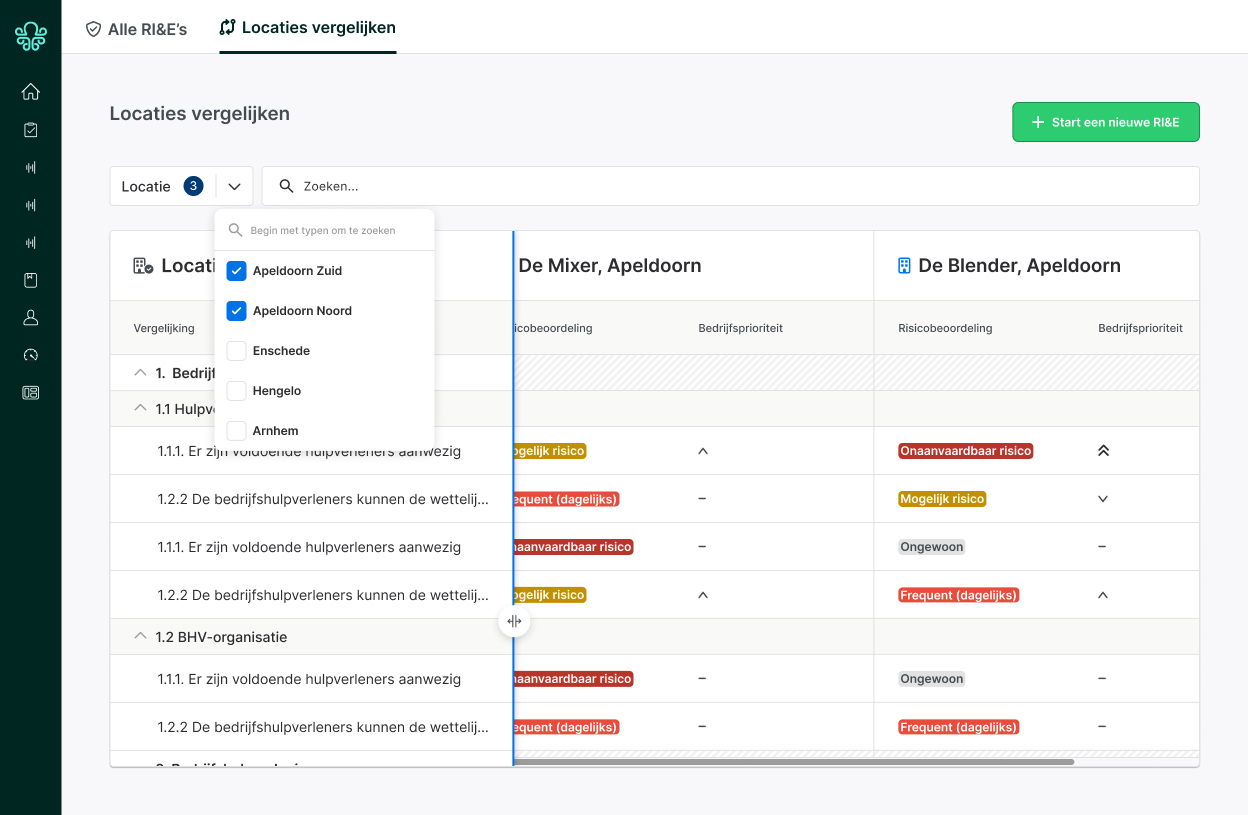Click the column resize handle

point(514,621)
